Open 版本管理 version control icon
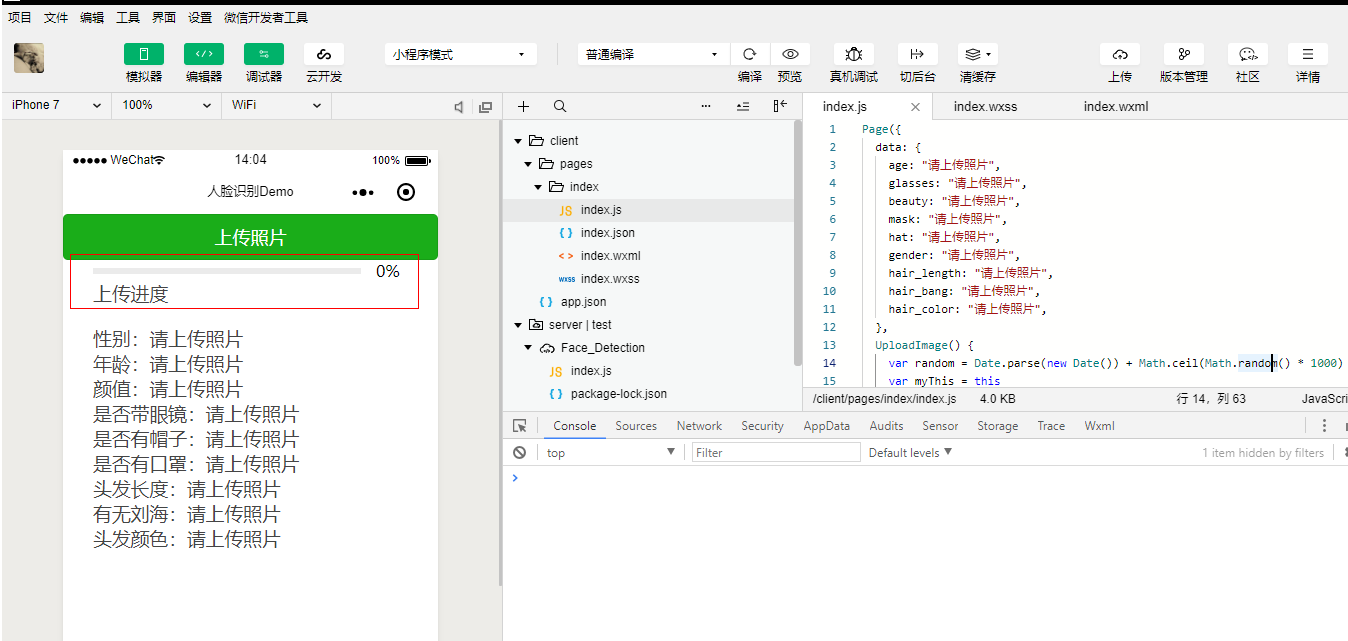The image size is (1348, 641). [1184, 54]
